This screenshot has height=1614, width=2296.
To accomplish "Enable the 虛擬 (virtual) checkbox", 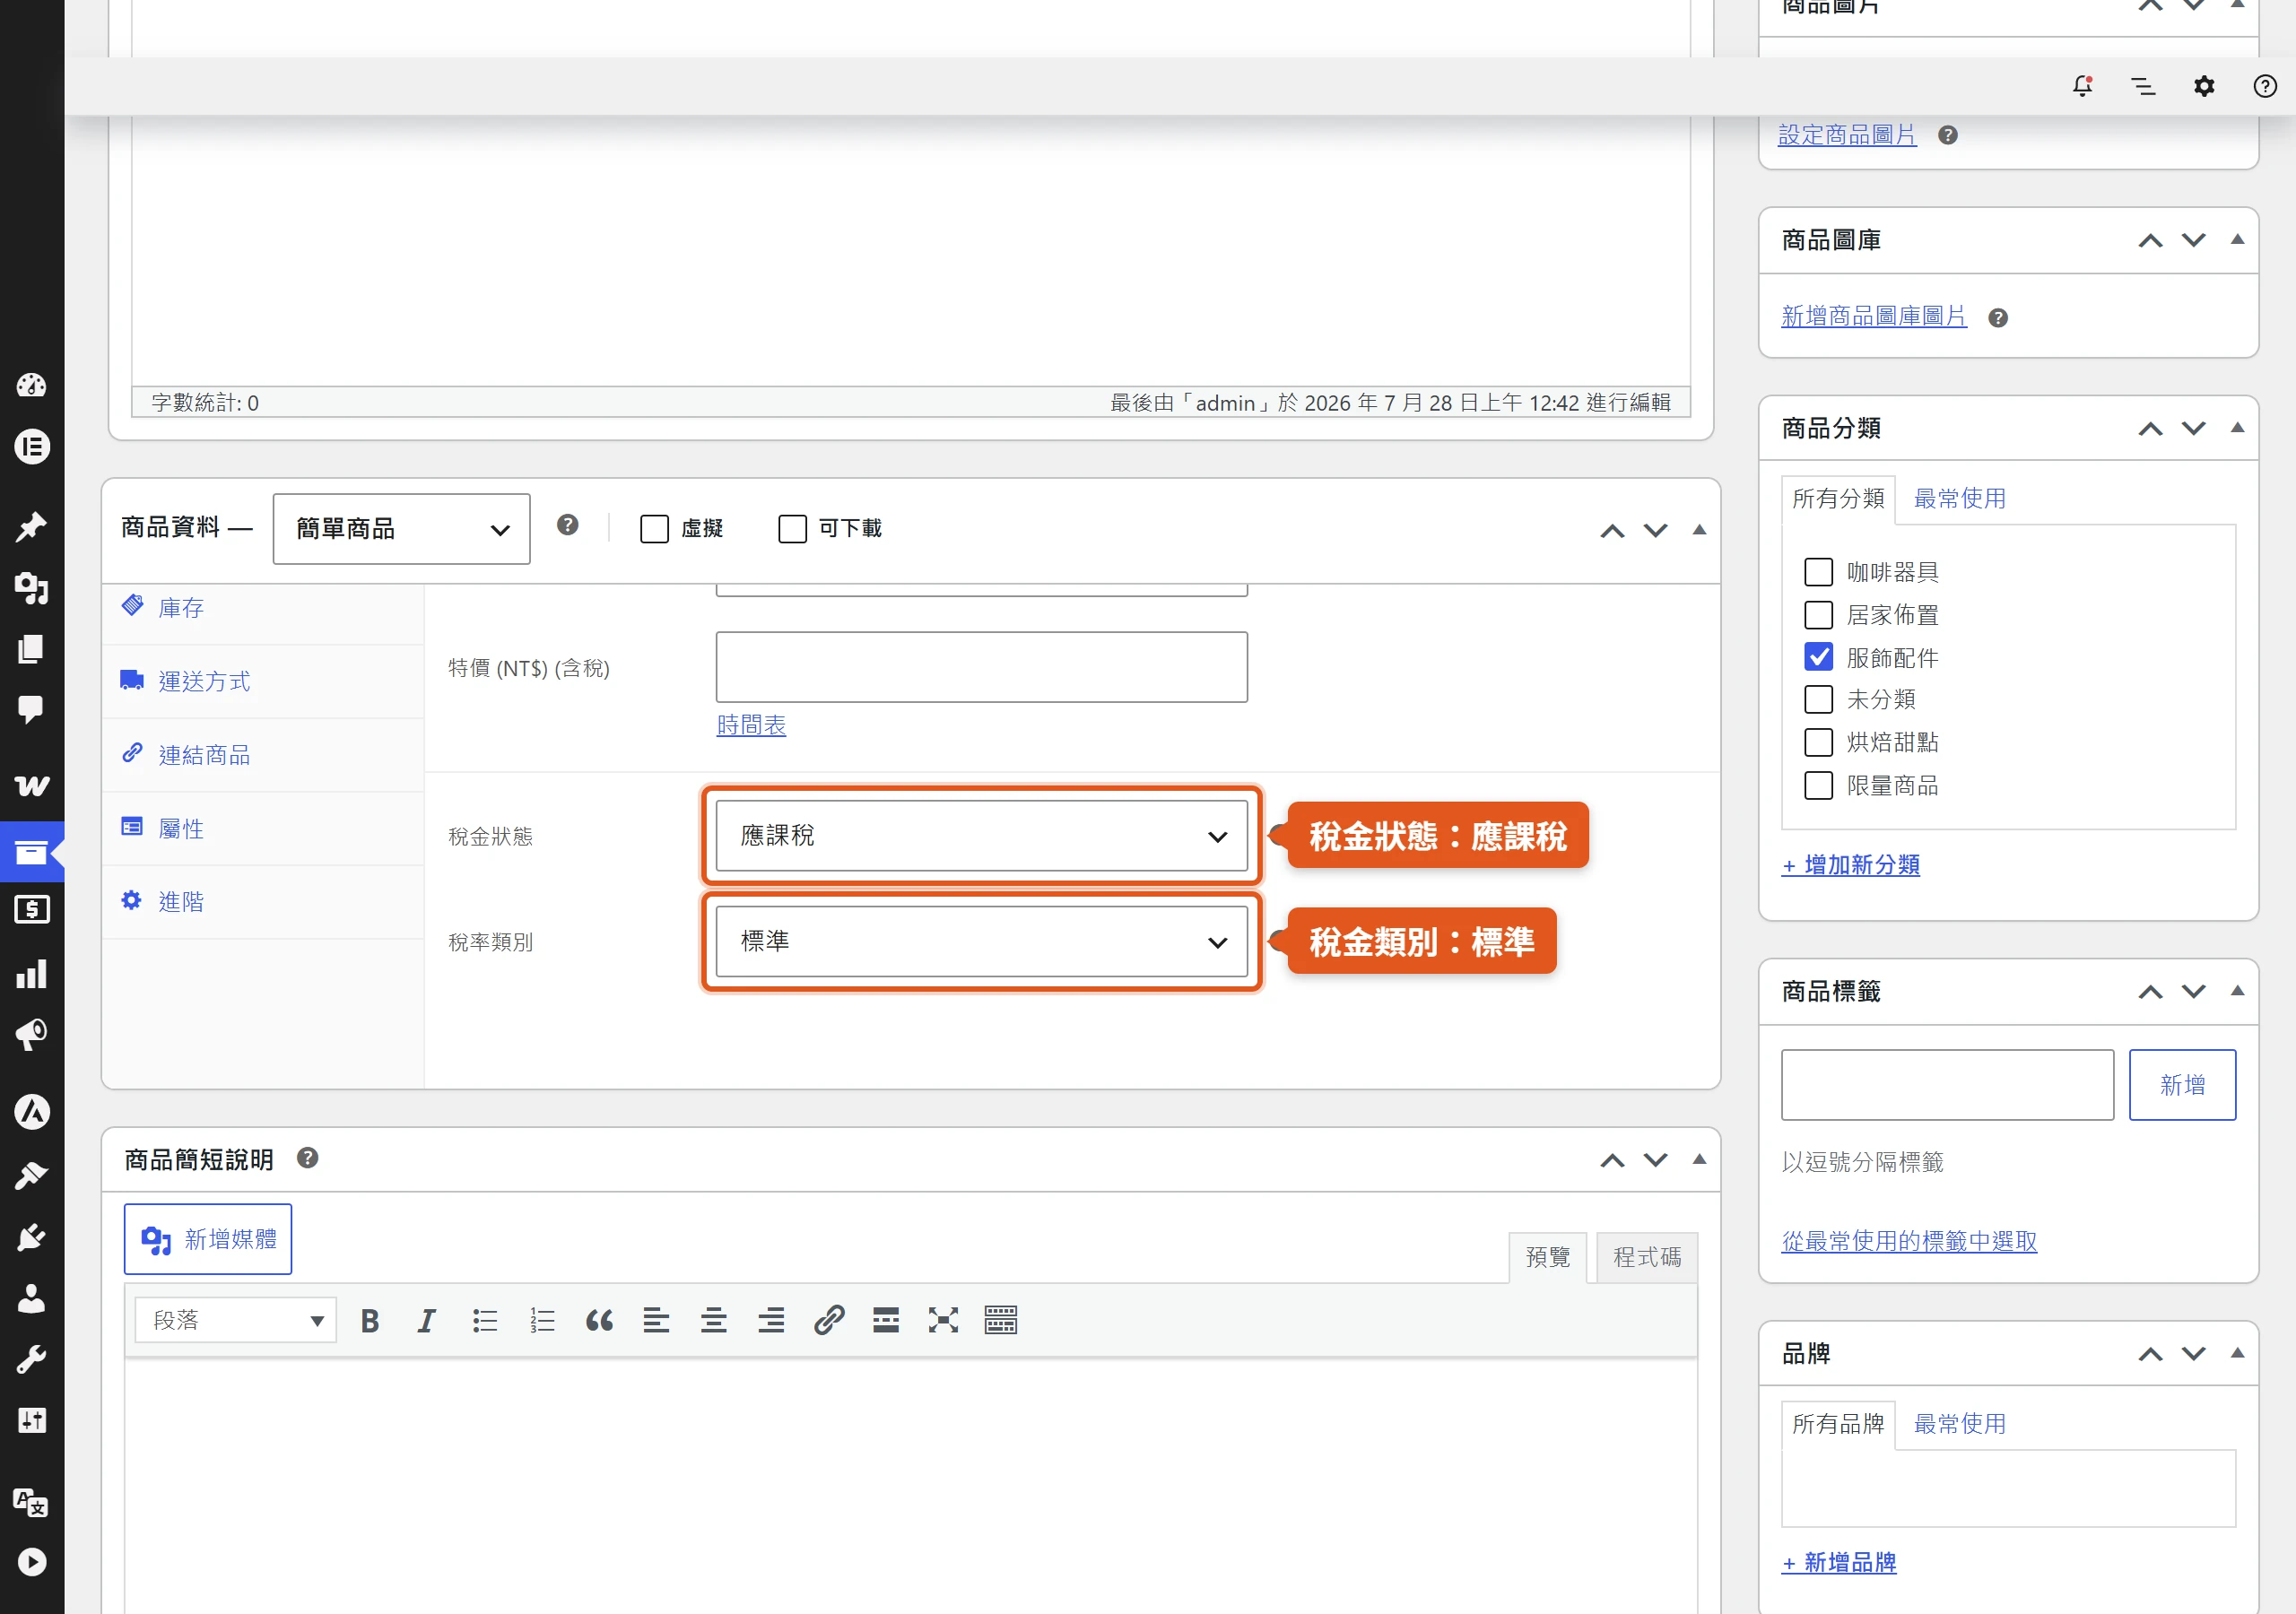I will [654, 529].
